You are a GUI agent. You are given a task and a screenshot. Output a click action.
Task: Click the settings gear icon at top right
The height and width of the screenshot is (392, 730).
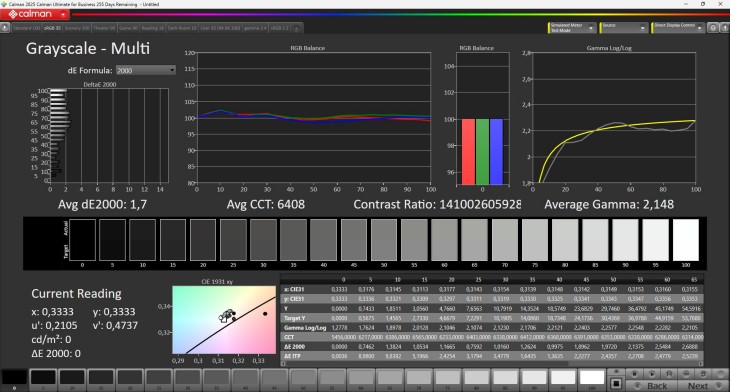coord(713,28)
